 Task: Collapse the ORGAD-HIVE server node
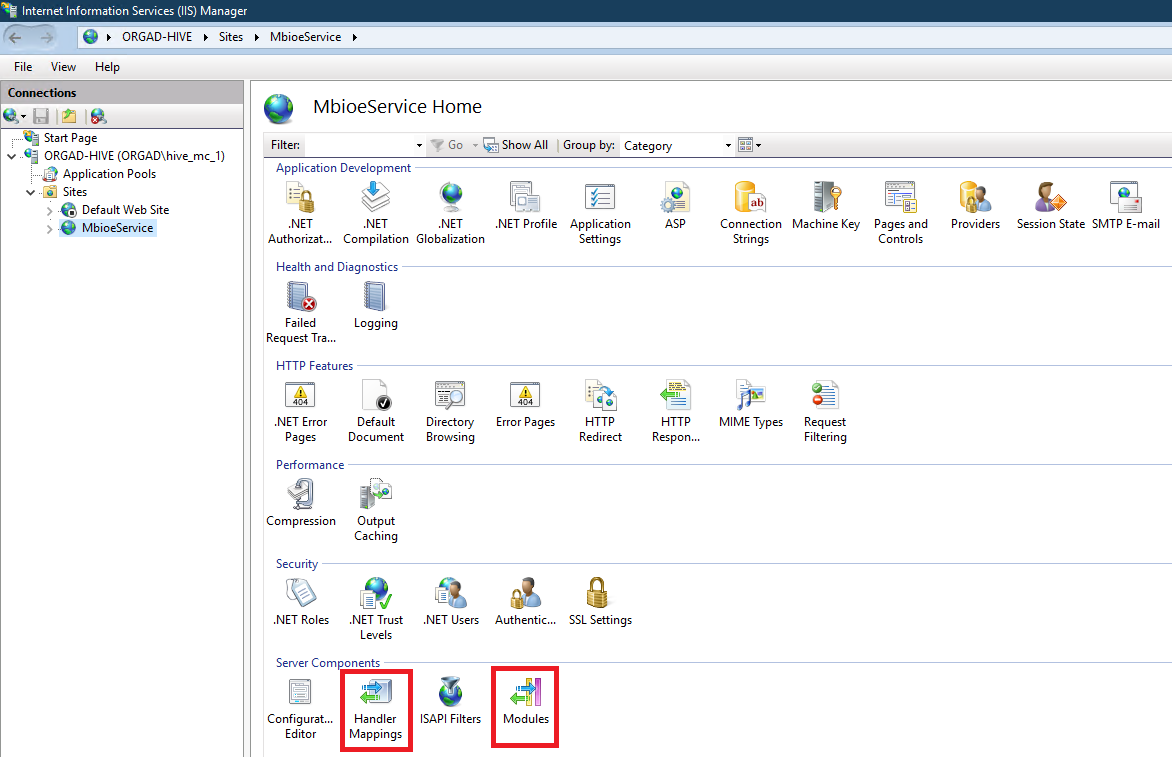[11, 156]
